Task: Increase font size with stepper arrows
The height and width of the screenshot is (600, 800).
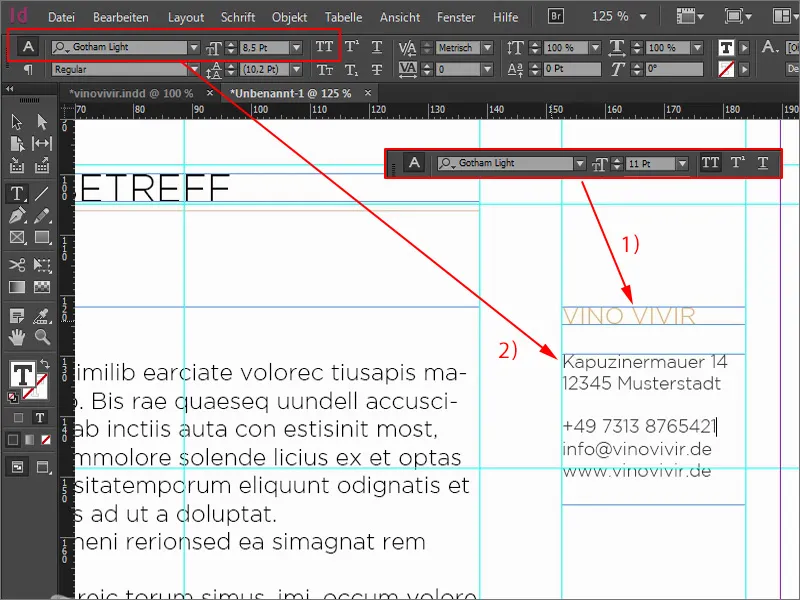Action: click(x=231, y=44)
